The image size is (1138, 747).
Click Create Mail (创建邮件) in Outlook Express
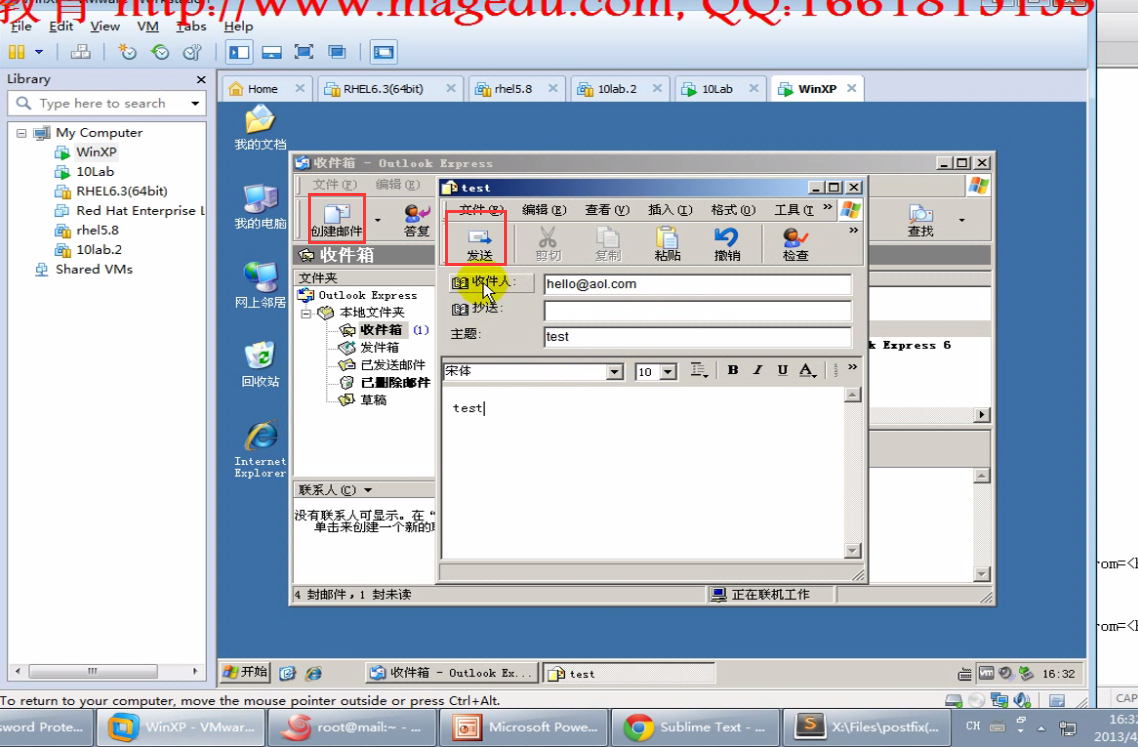[336, 220]
